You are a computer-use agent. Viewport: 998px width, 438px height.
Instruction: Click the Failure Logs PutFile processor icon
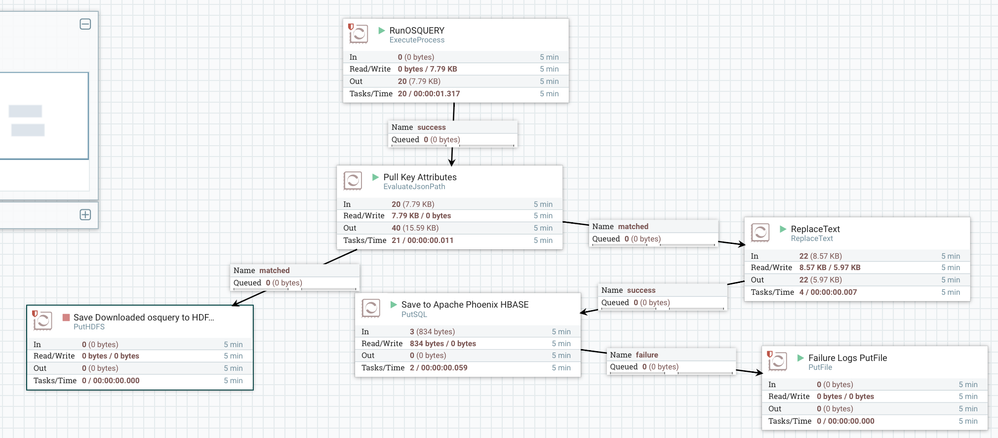(x=778, y=362)
